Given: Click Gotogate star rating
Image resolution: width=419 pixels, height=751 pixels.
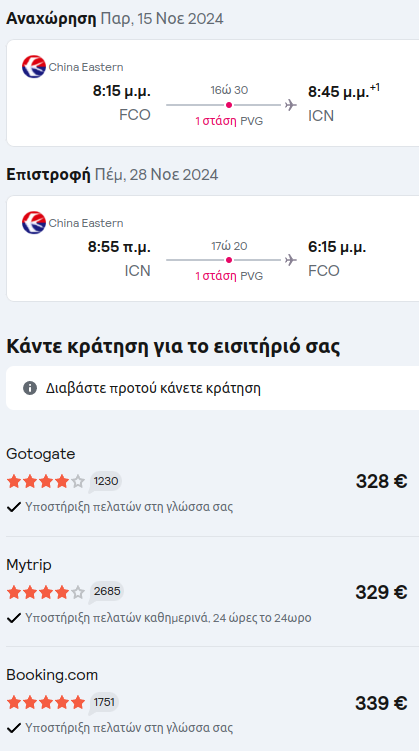Looking at the screenshot, I should pos(46,481).
